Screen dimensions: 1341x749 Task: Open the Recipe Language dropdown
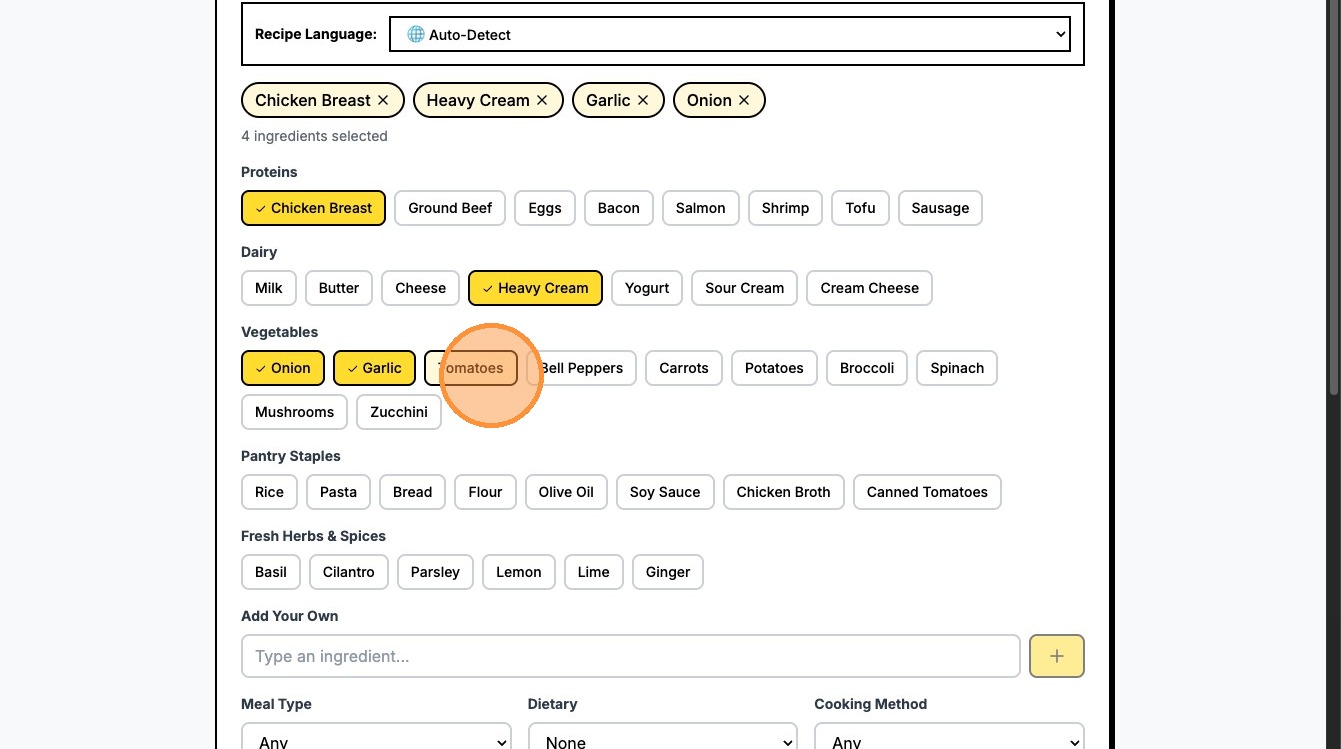tap(729, 34)
